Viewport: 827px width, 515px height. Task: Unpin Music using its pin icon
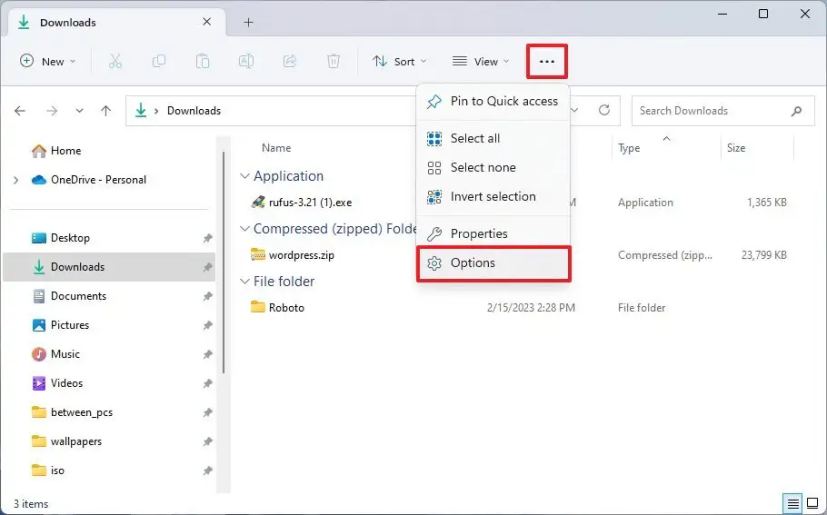pyautogui.click(x=208, y=355)
